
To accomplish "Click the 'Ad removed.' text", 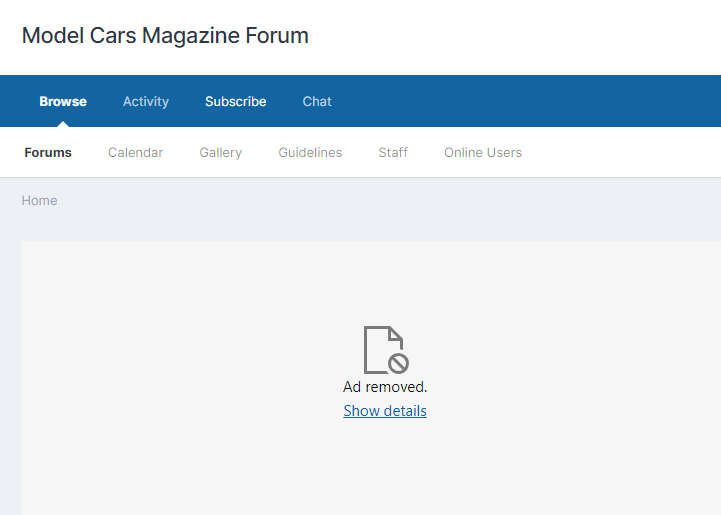I will point(385,387).
